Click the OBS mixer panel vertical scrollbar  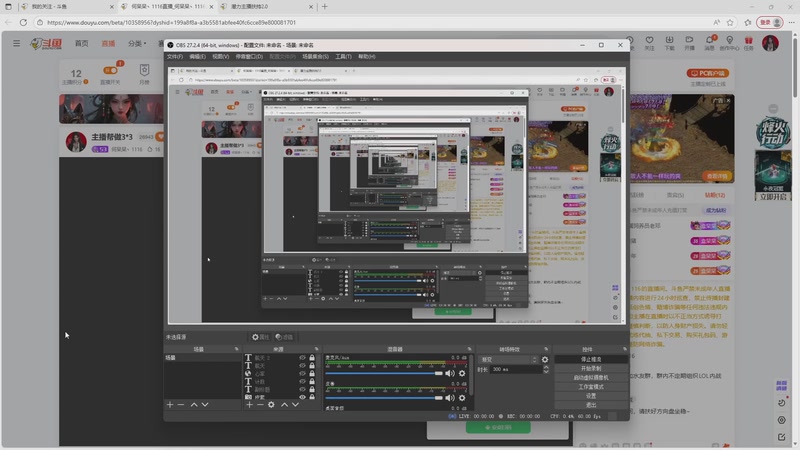tap(471, 375)
